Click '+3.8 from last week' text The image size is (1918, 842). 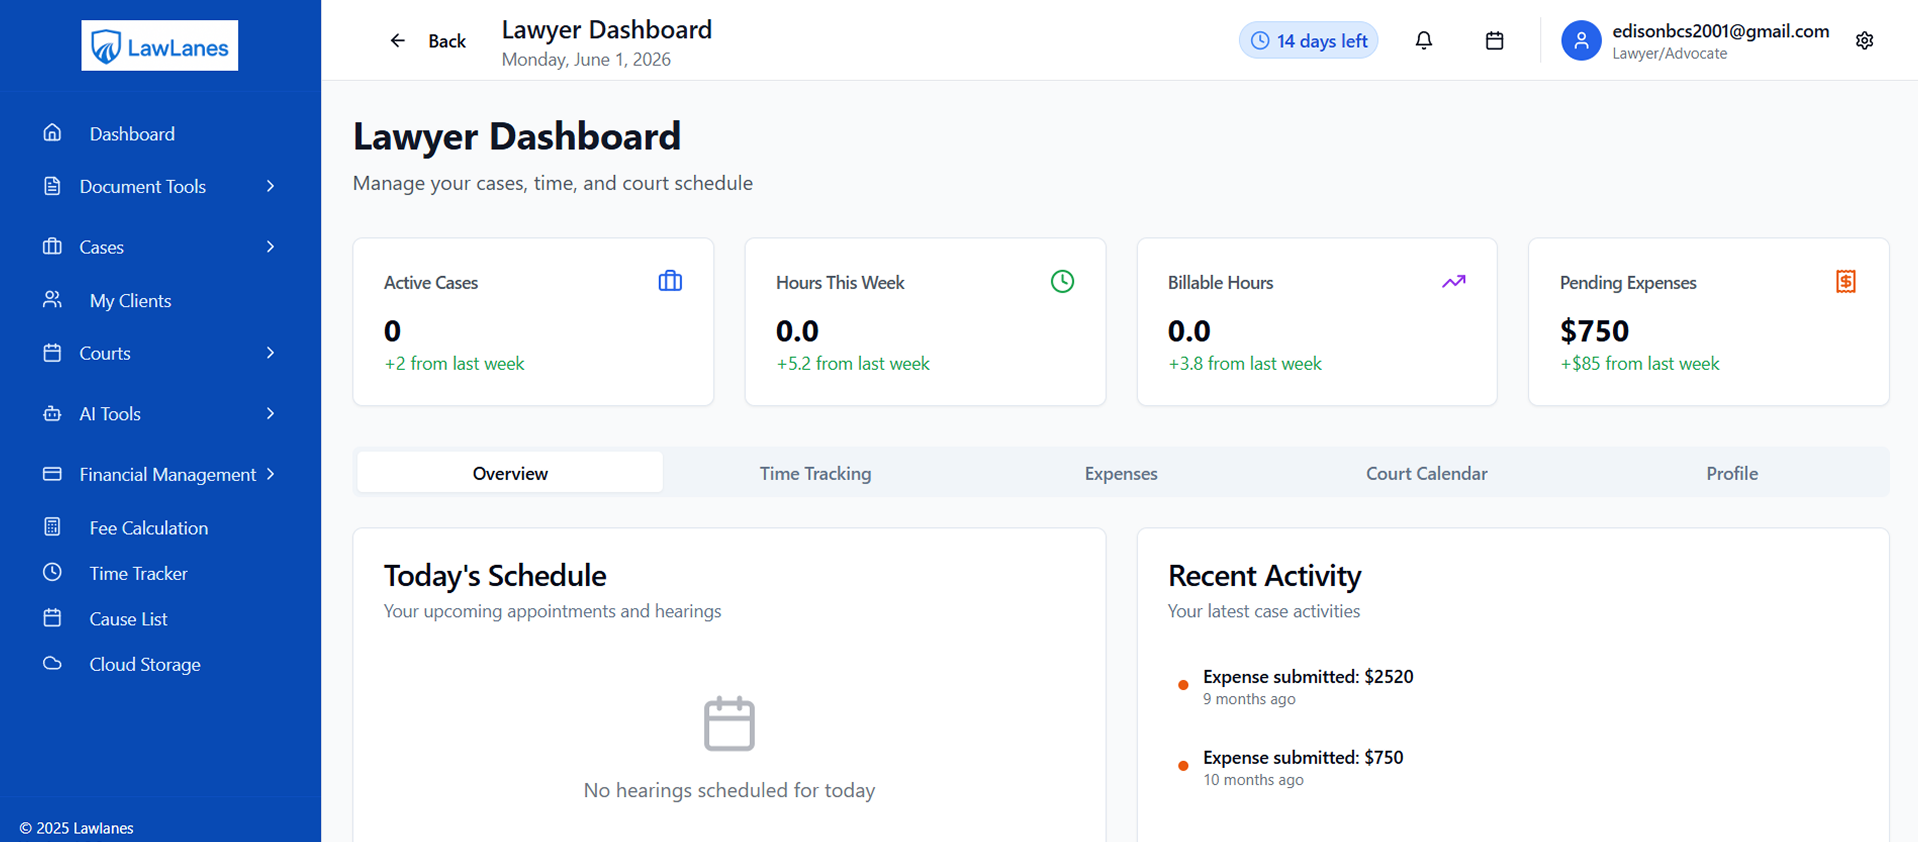click(1245, 364)
